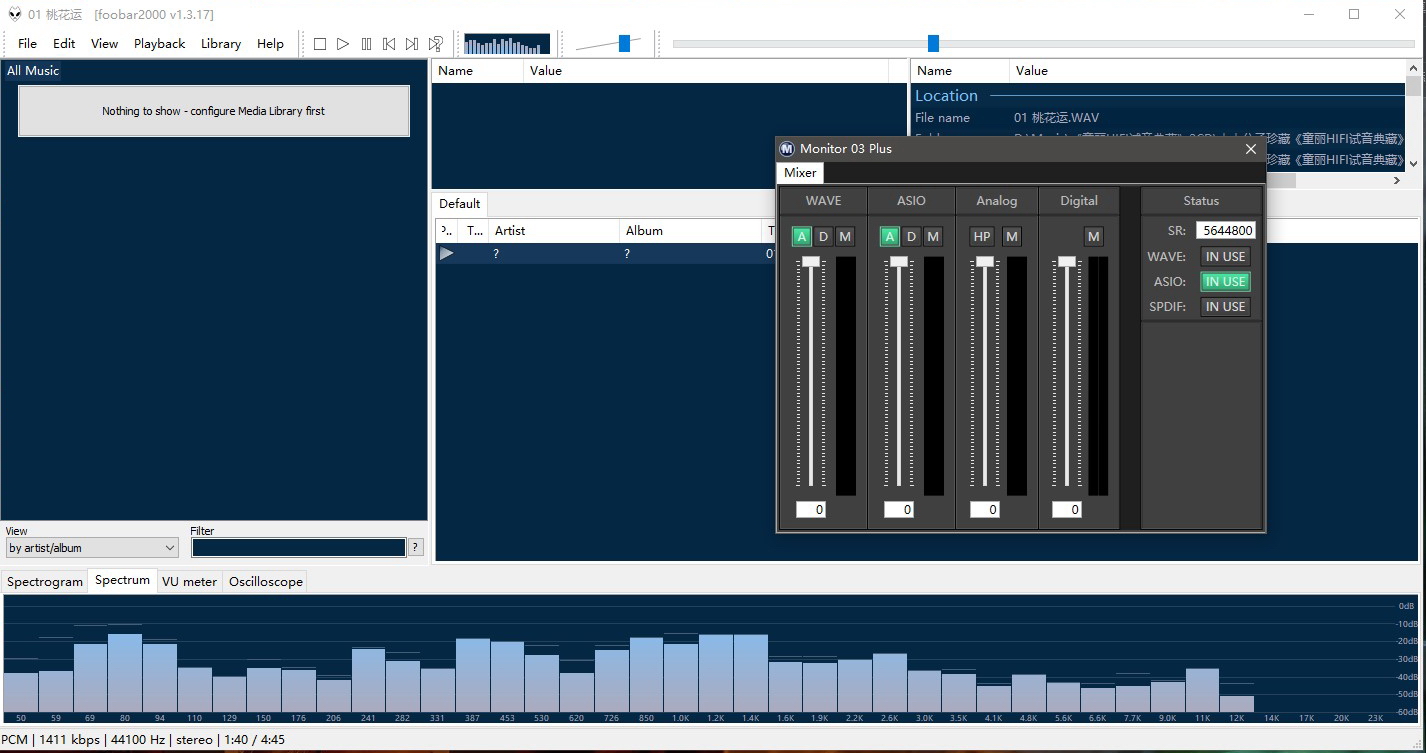Screen dimensions: 1426x753
Task: Click the Location section header in properties
Action: tap(946, 96)
